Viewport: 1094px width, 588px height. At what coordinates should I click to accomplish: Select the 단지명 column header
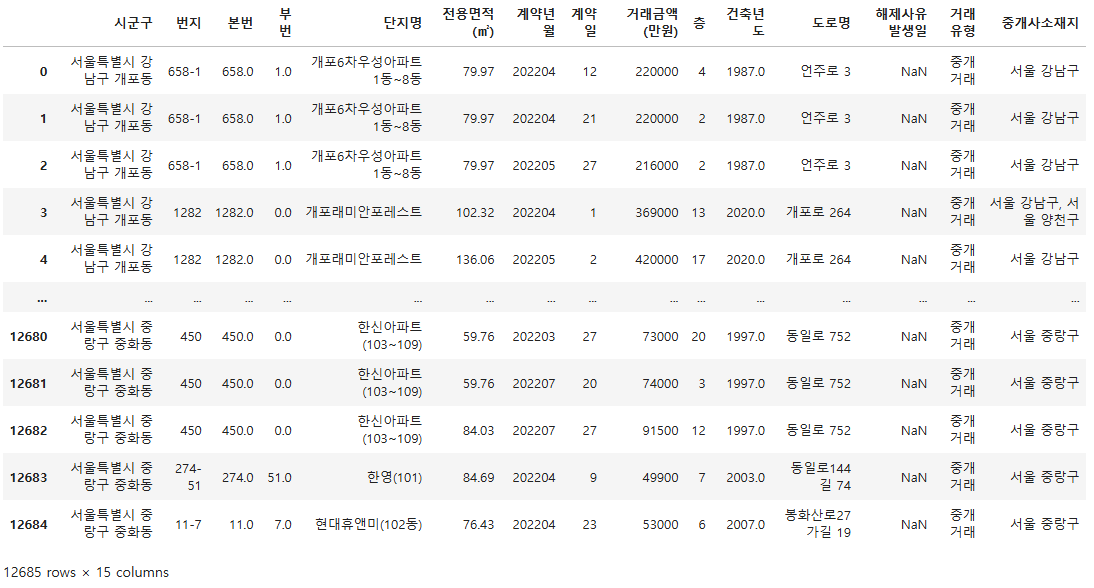[x=403, y=23]
